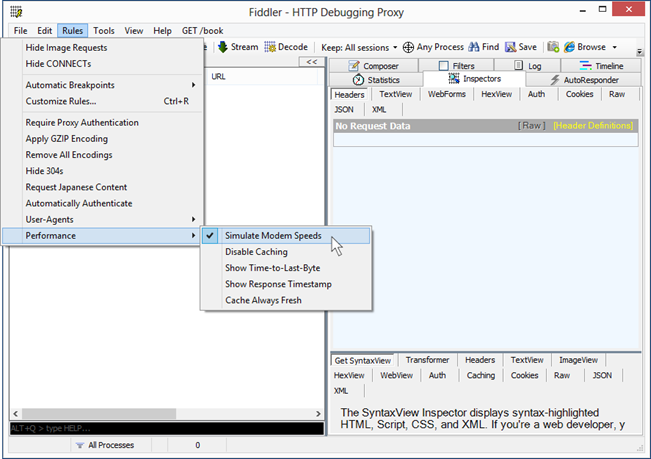Click the camera screenshot toolbar icon
This screenshot has height=459, width=651.
tap(553, 47)
